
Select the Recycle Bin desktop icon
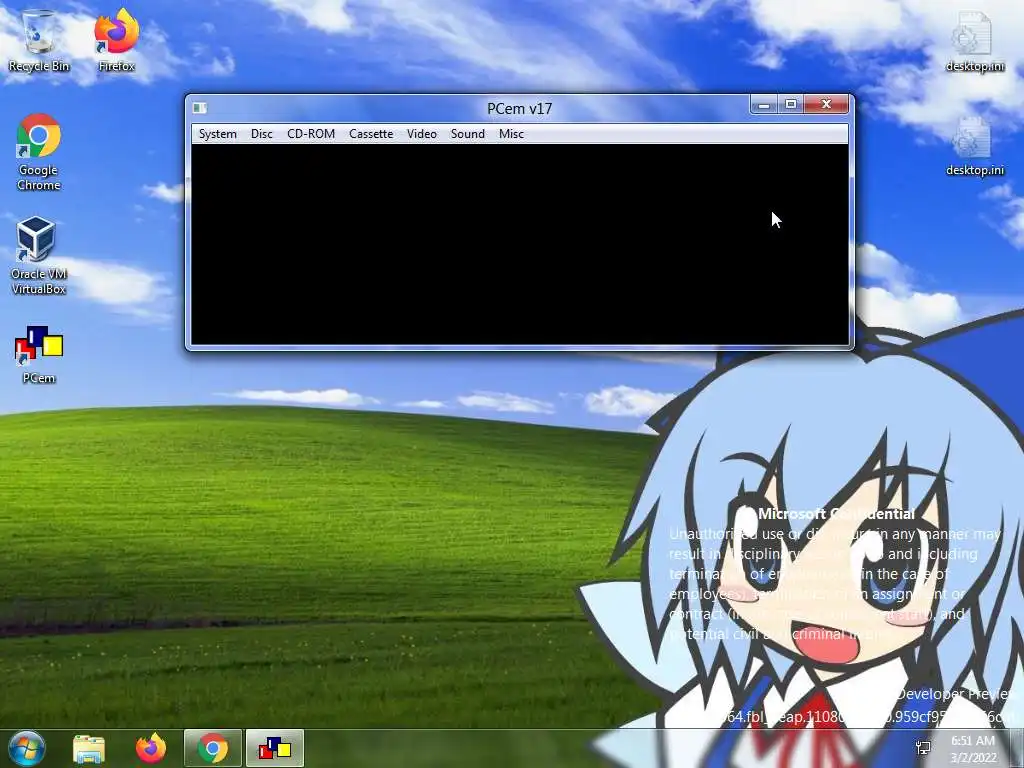39,40
